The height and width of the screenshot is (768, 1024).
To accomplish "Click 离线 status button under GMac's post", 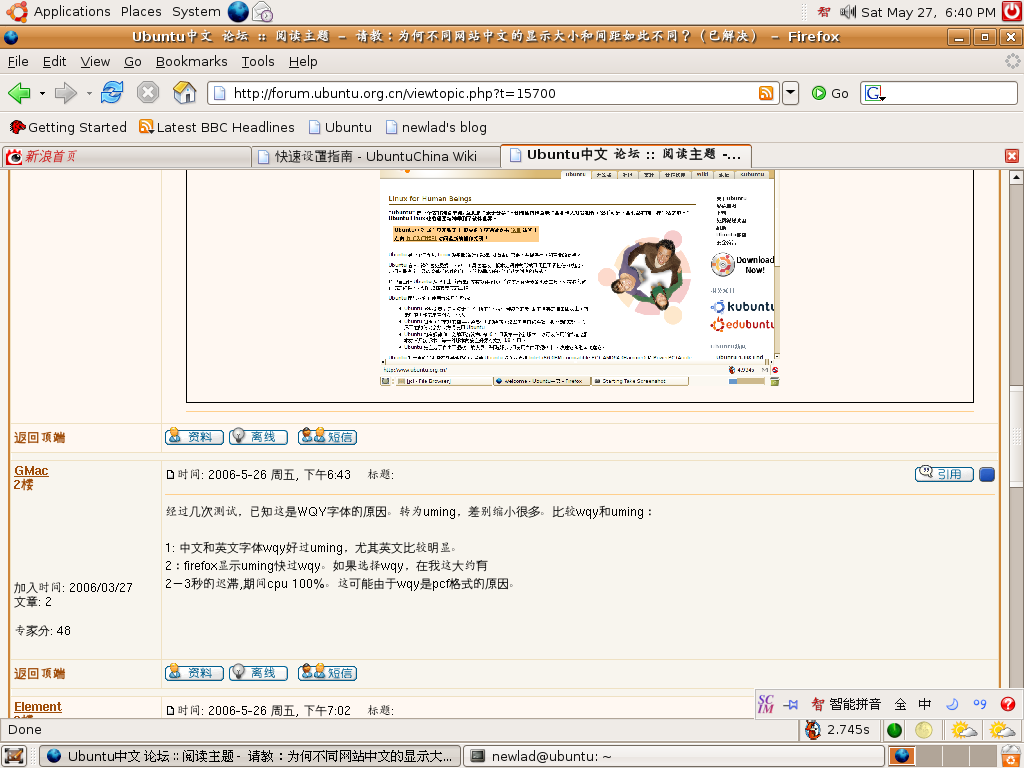I will point(258,672).
